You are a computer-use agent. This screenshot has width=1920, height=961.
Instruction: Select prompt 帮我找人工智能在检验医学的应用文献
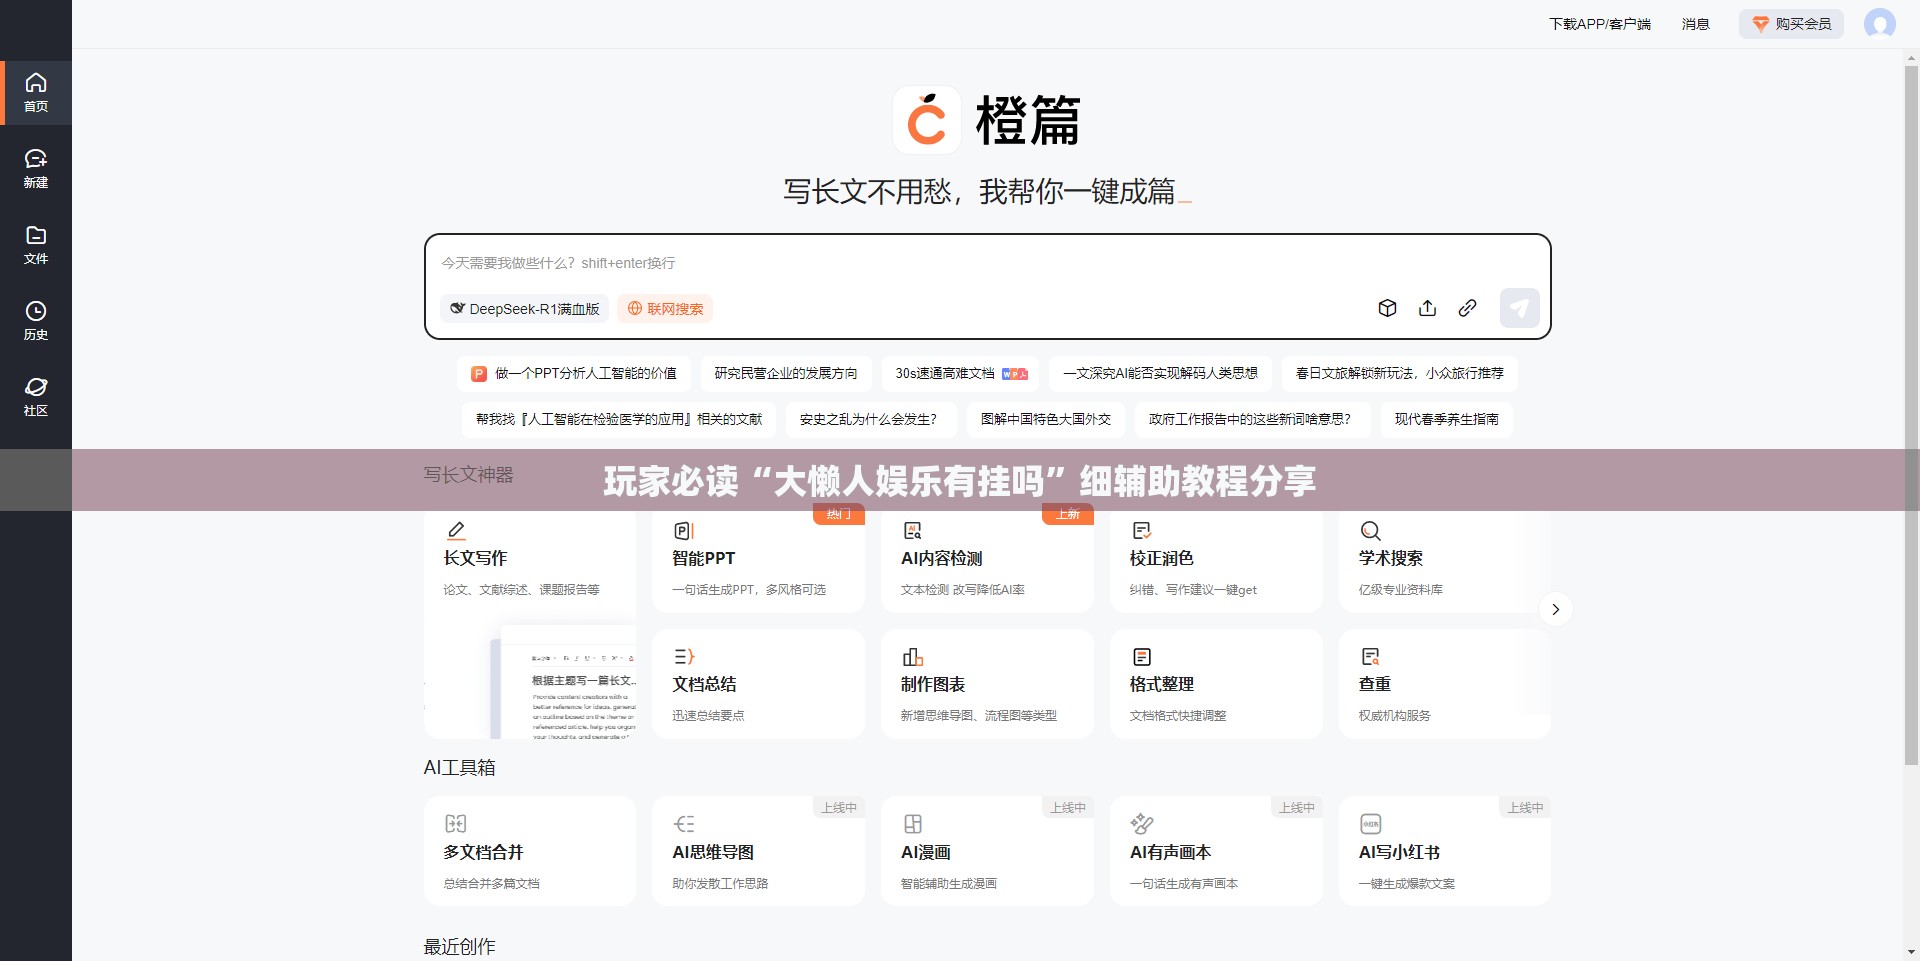point(619,419)
